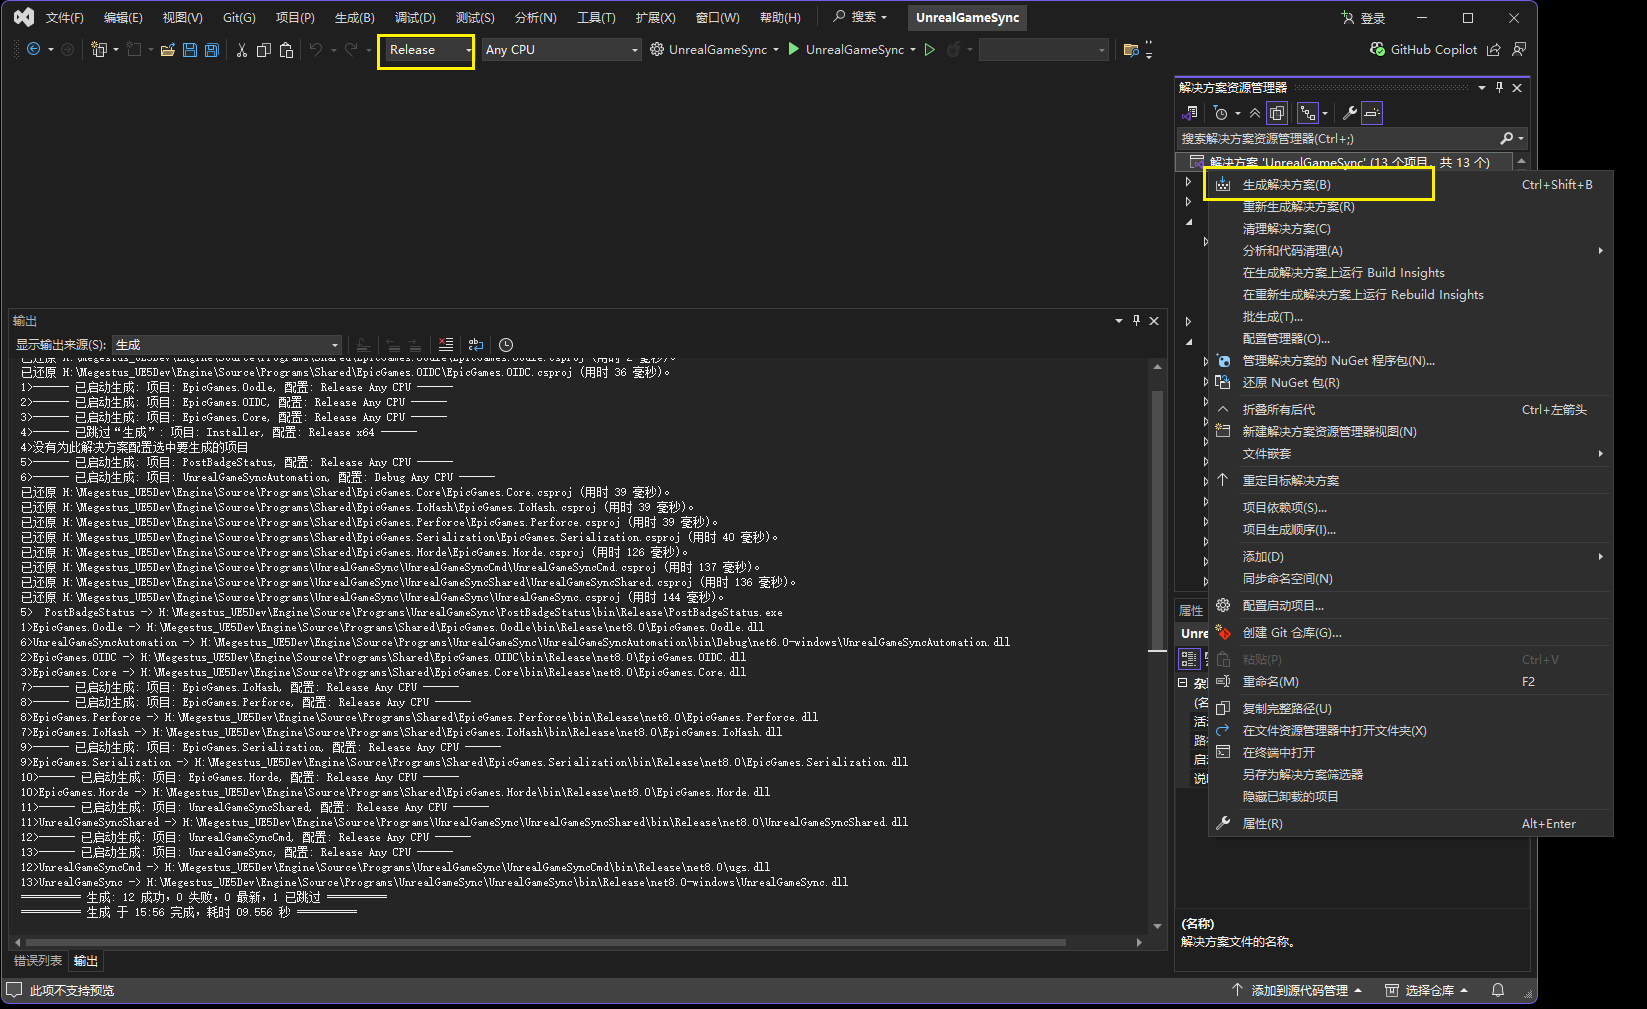Cut with the scissors toolbar icon
1647x1009 pixels.
point(241,49)
